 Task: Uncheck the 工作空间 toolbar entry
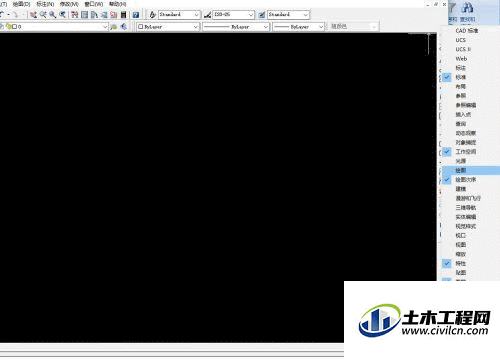click(471, 152)
